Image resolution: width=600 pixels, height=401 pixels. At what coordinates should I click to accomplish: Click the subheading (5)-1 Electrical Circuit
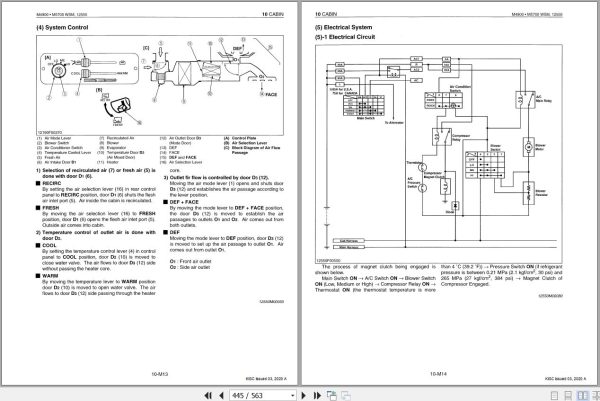[345, 37]
